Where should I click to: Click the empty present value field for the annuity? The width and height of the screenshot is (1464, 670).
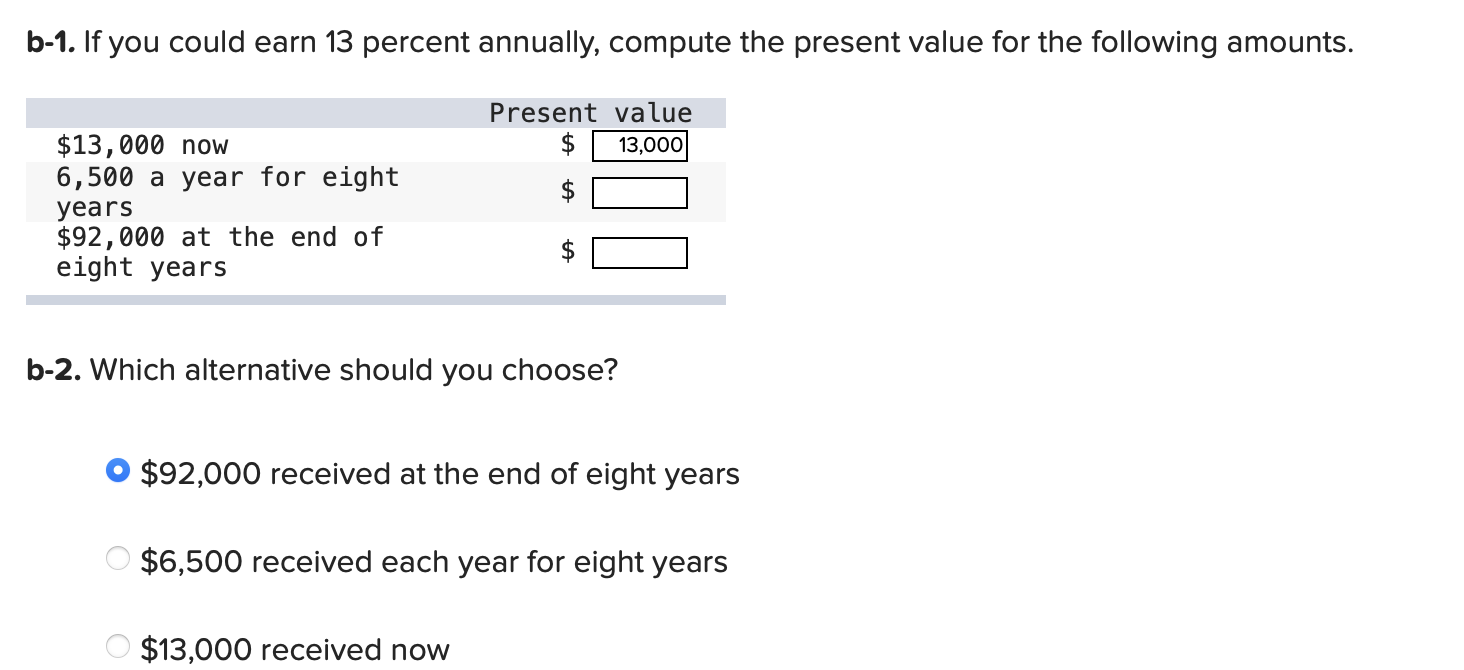[640, 191]
